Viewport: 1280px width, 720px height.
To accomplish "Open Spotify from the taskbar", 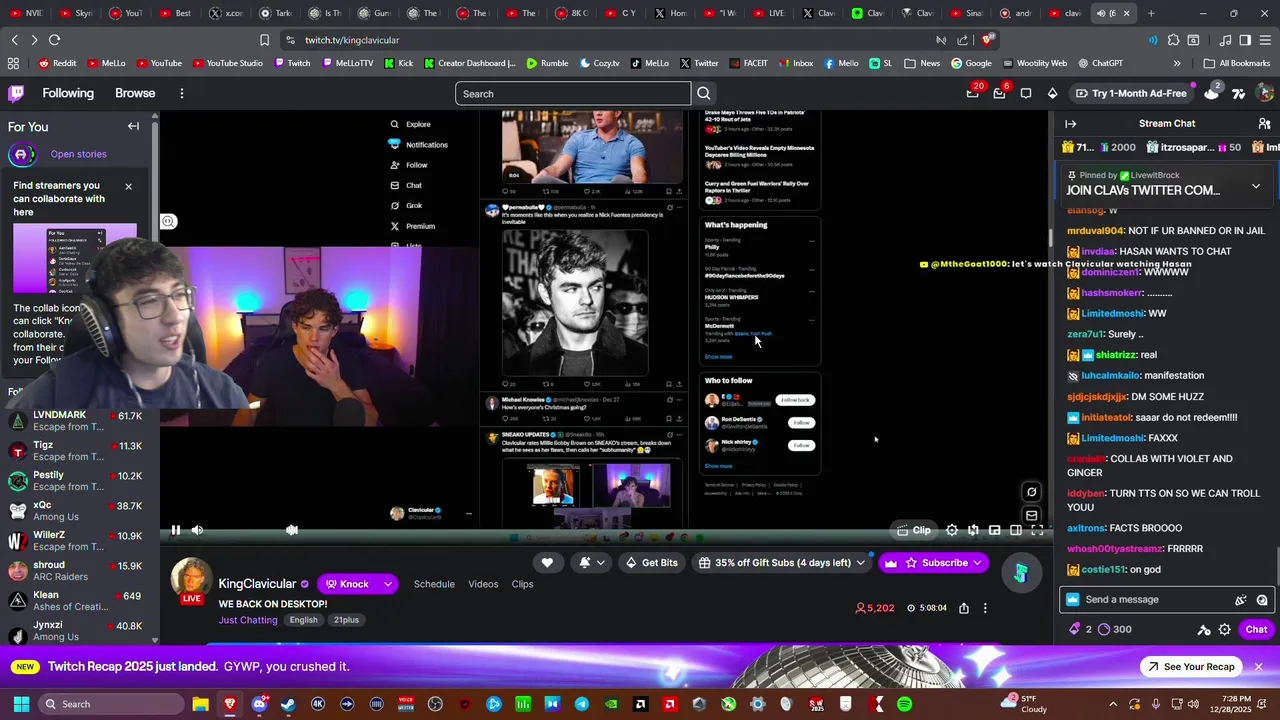I will coord(905,704).
